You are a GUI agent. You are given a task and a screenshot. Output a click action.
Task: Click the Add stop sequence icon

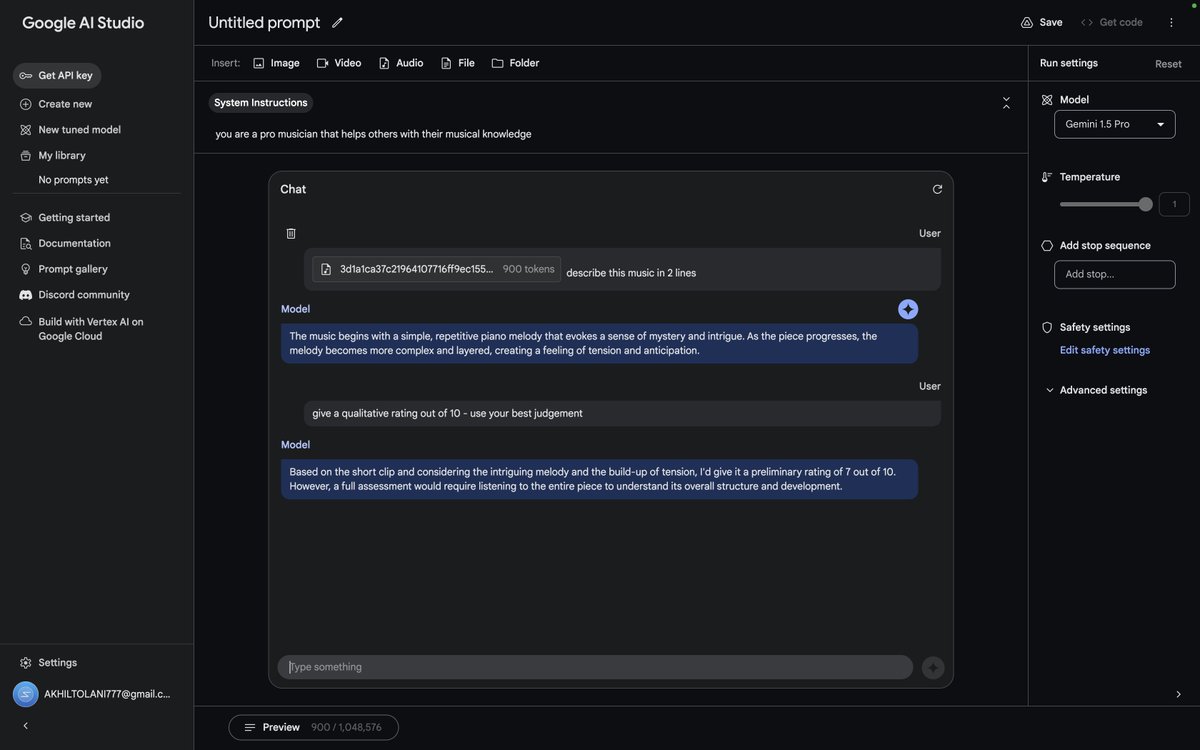click(1047, 246)
